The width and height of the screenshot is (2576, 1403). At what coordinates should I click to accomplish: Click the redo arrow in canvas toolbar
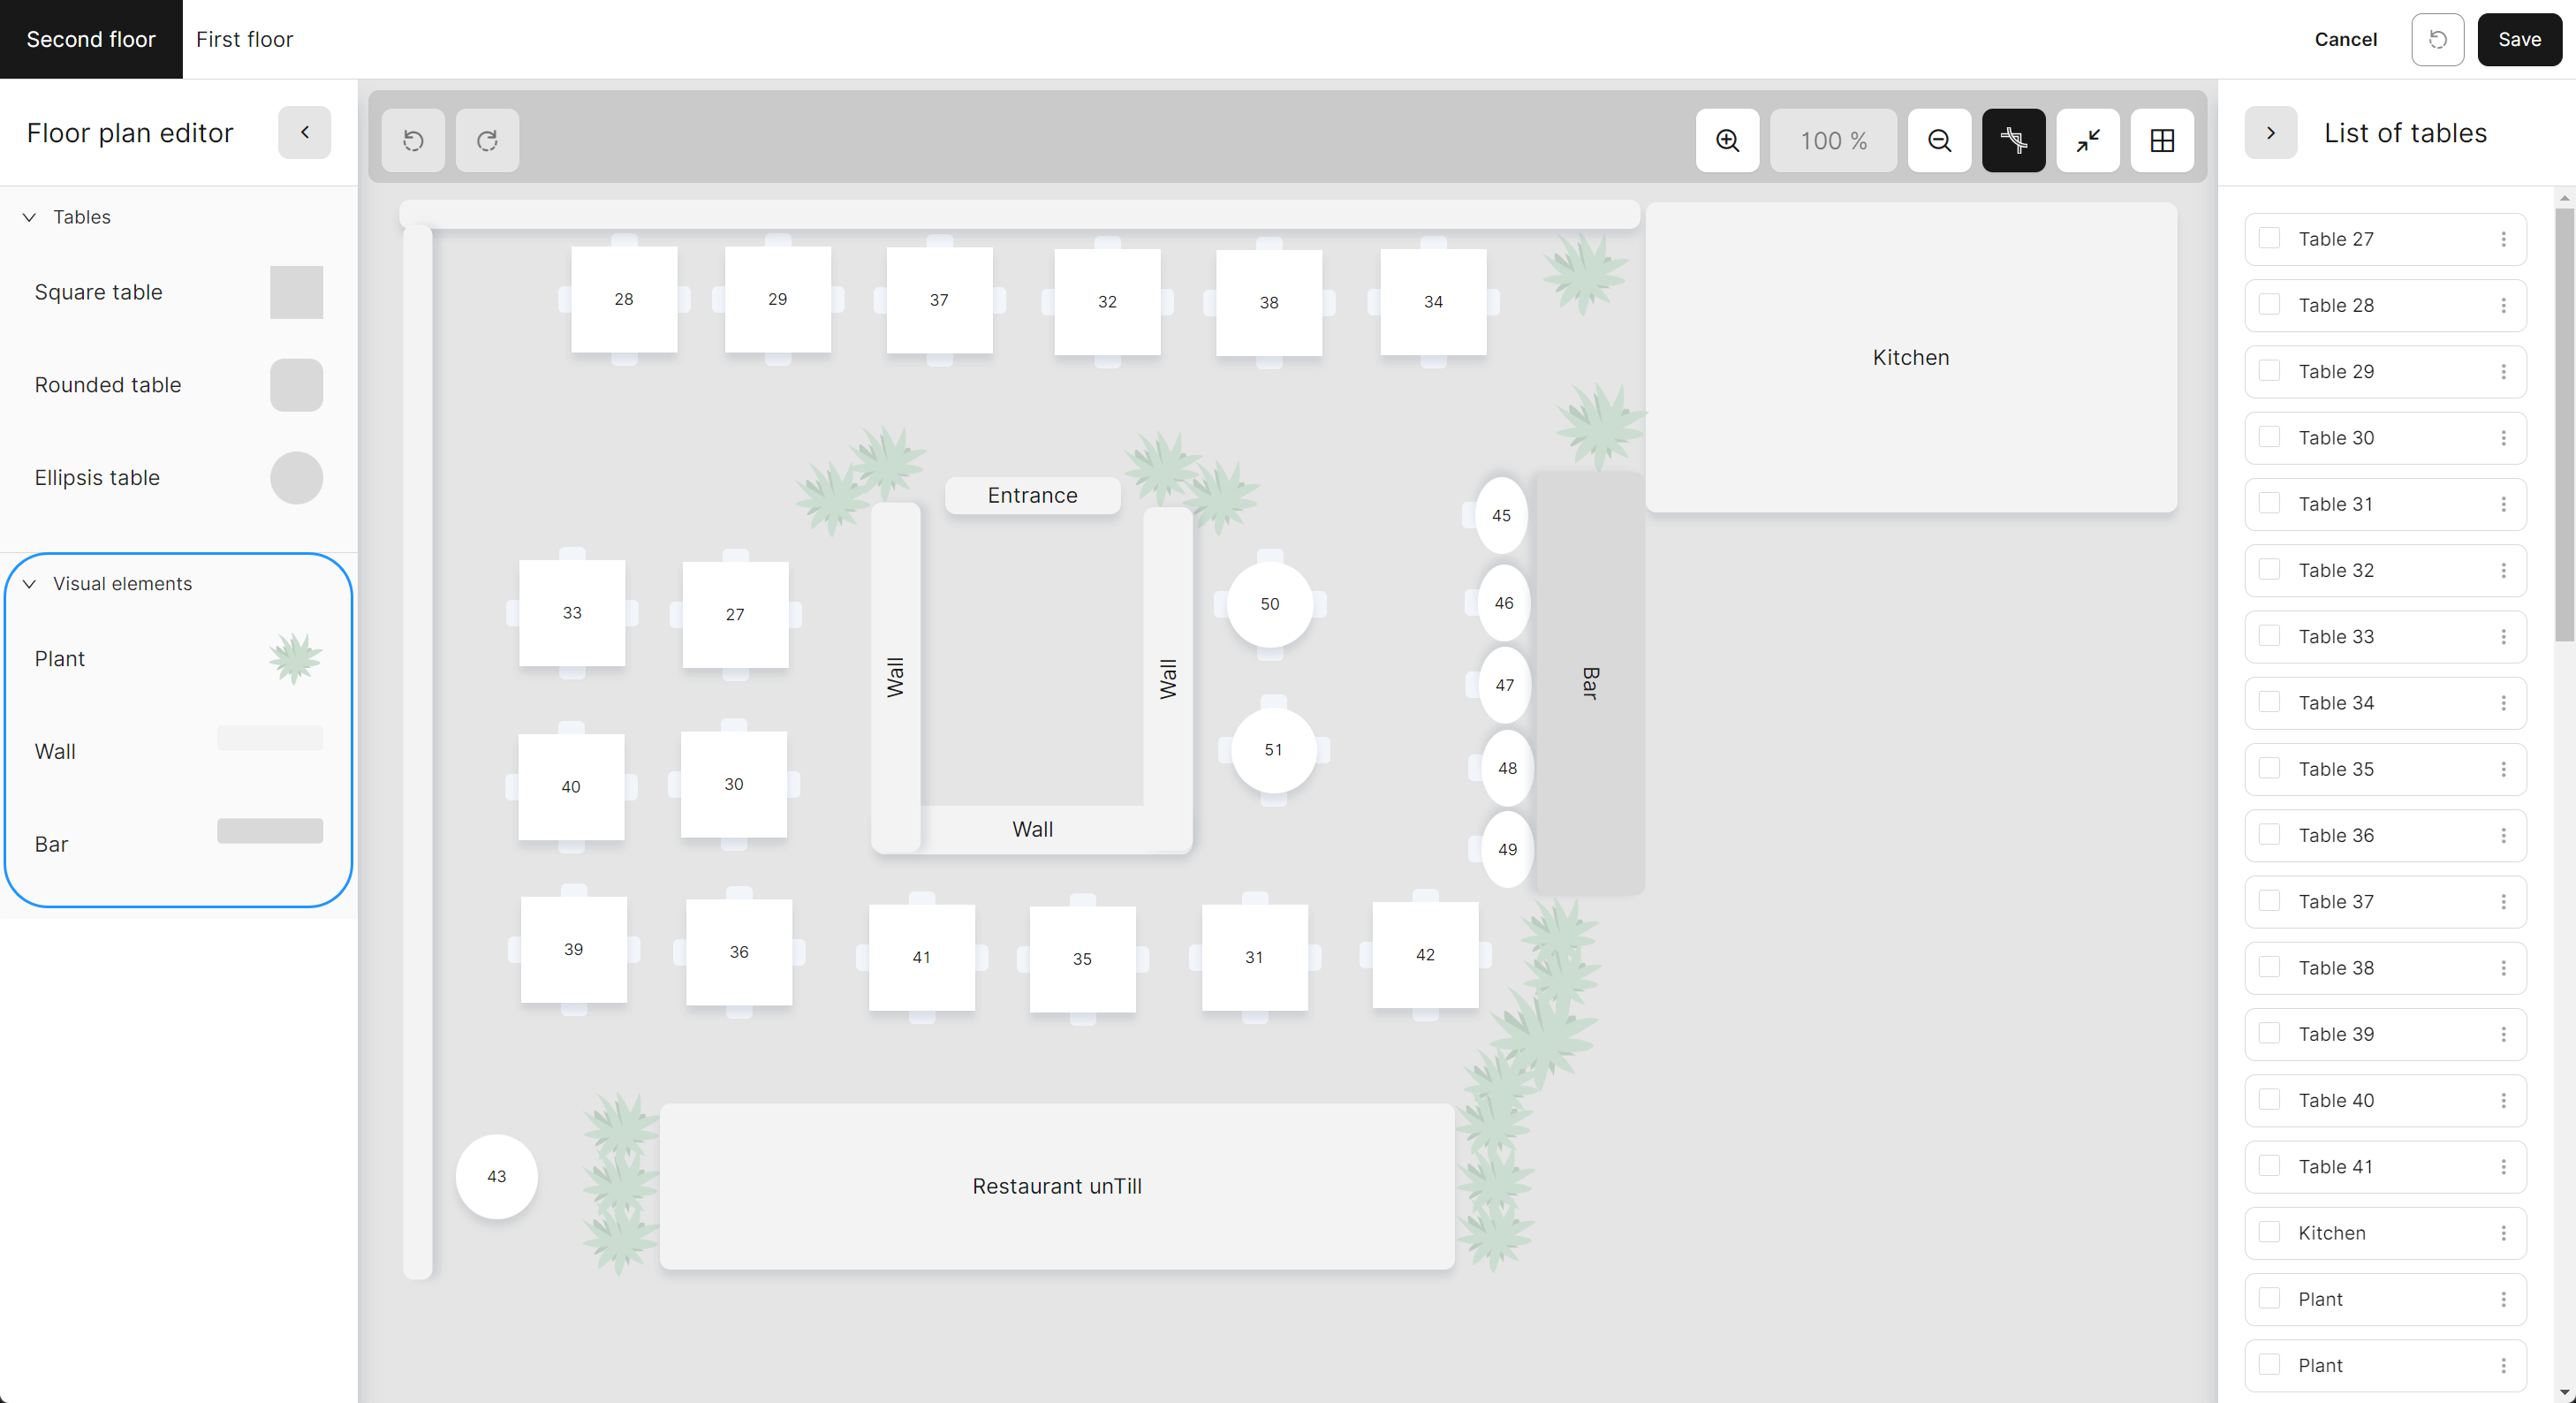(x=487, y=141)
